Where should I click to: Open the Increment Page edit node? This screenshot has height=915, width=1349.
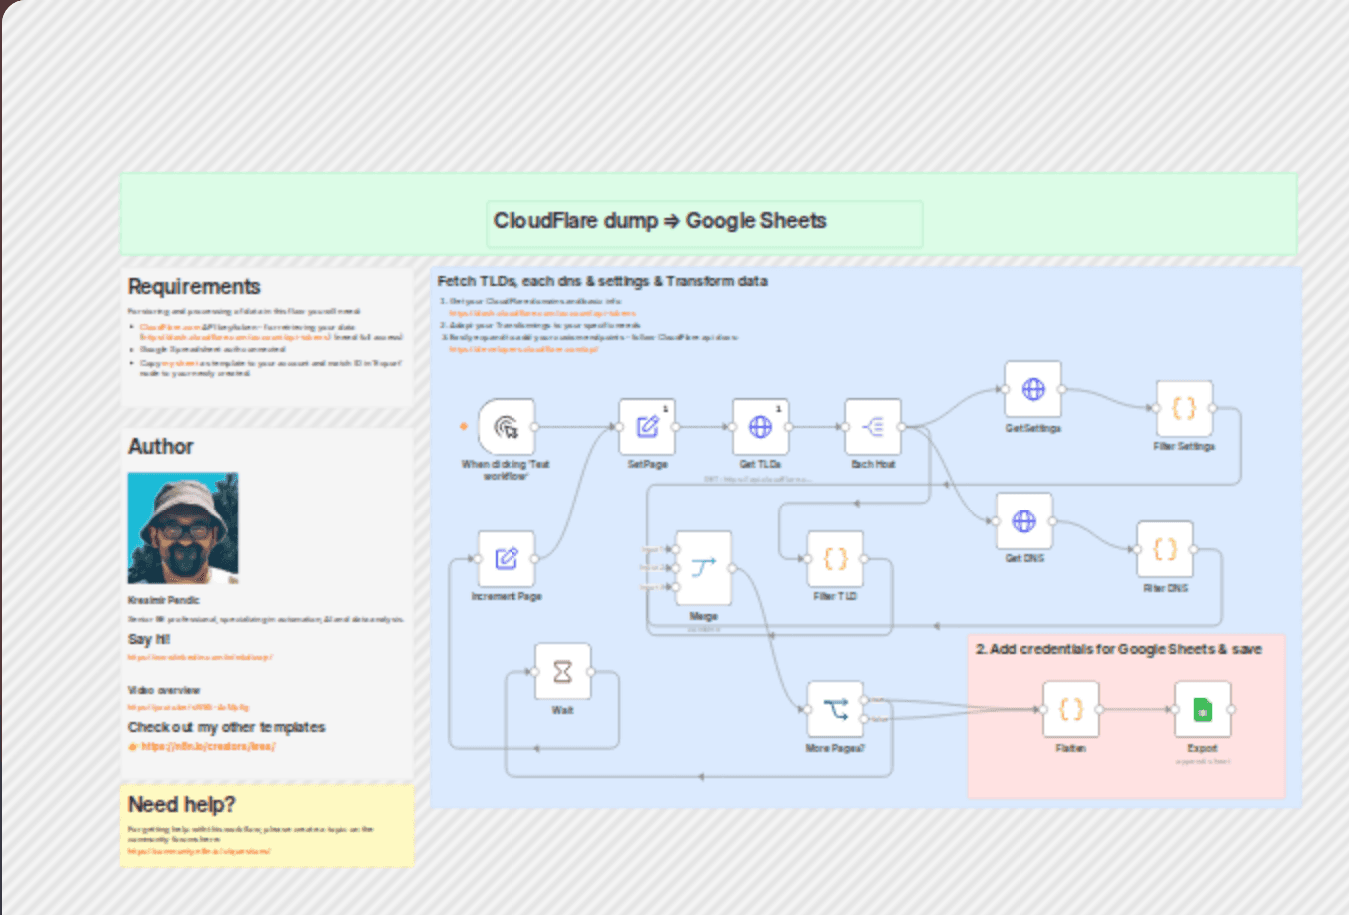506,559
